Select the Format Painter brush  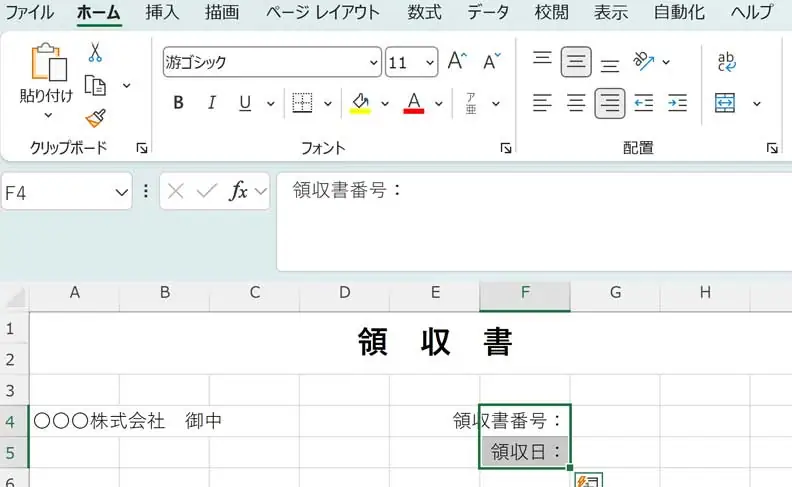[x=95, y=118]
